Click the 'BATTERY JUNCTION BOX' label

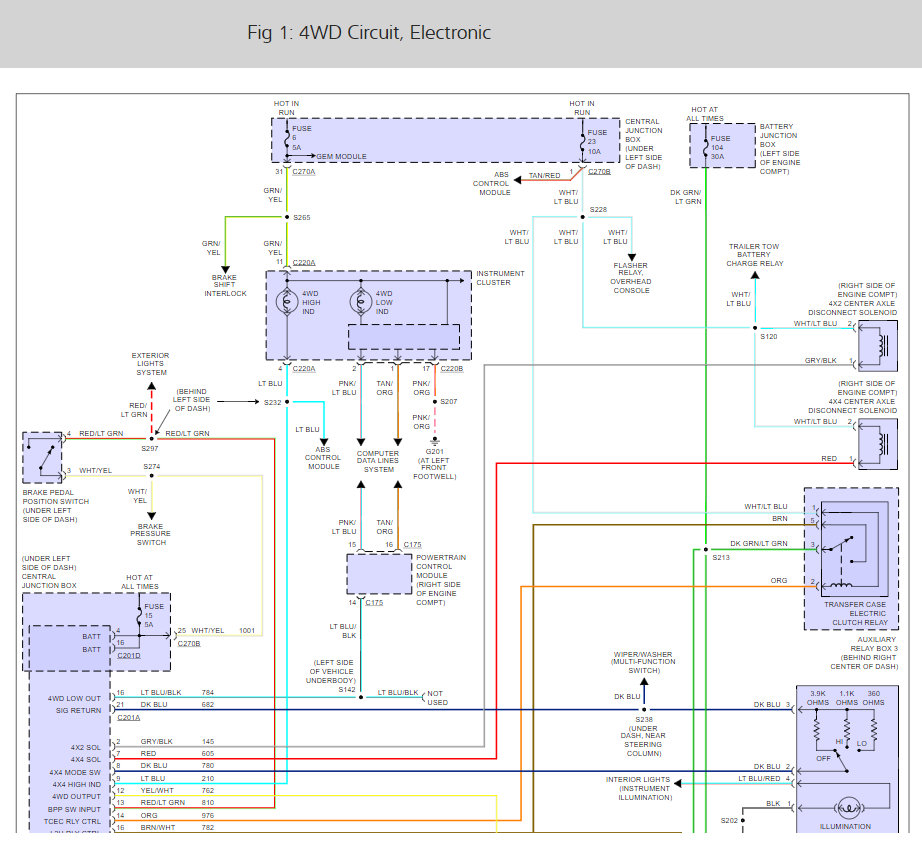point(779,135)
